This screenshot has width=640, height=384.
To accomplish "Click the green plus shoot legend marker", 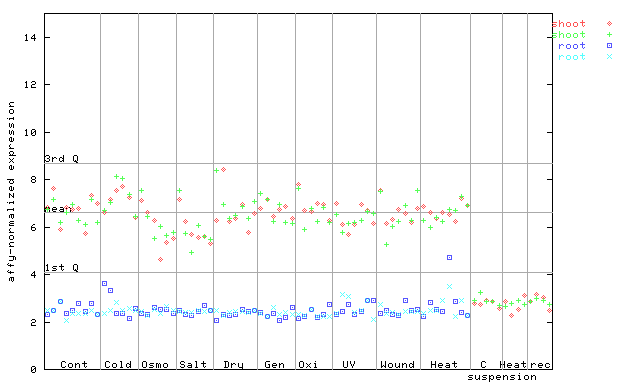I will point(609,35).
